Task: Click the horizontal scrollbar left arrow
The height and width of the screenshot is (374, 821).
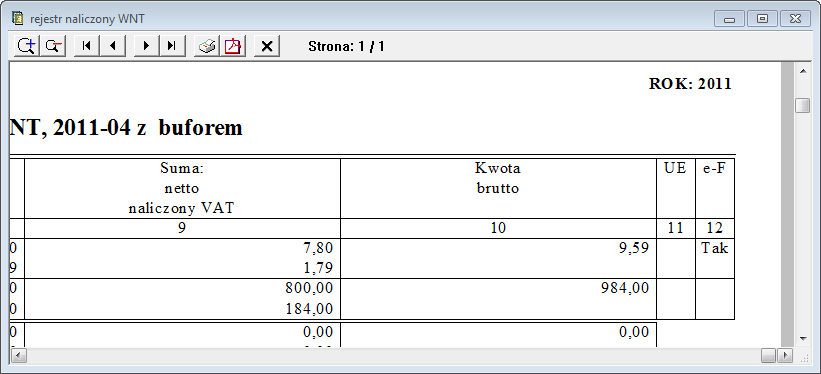Action: [x=18, y=356]
